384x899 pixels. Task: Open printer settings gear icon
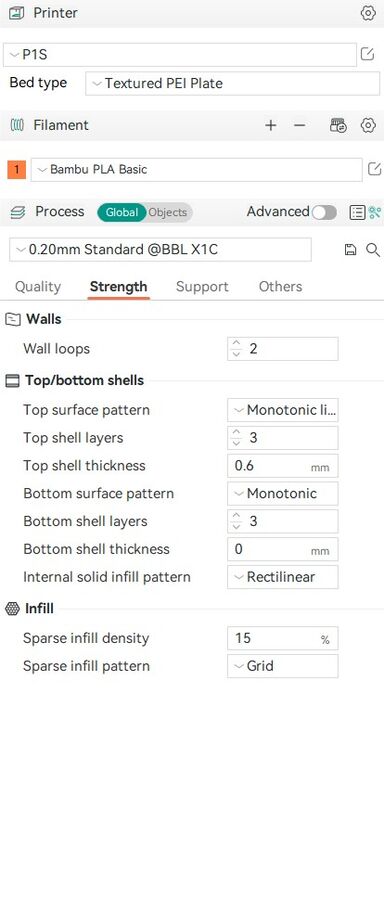point(368,13)
